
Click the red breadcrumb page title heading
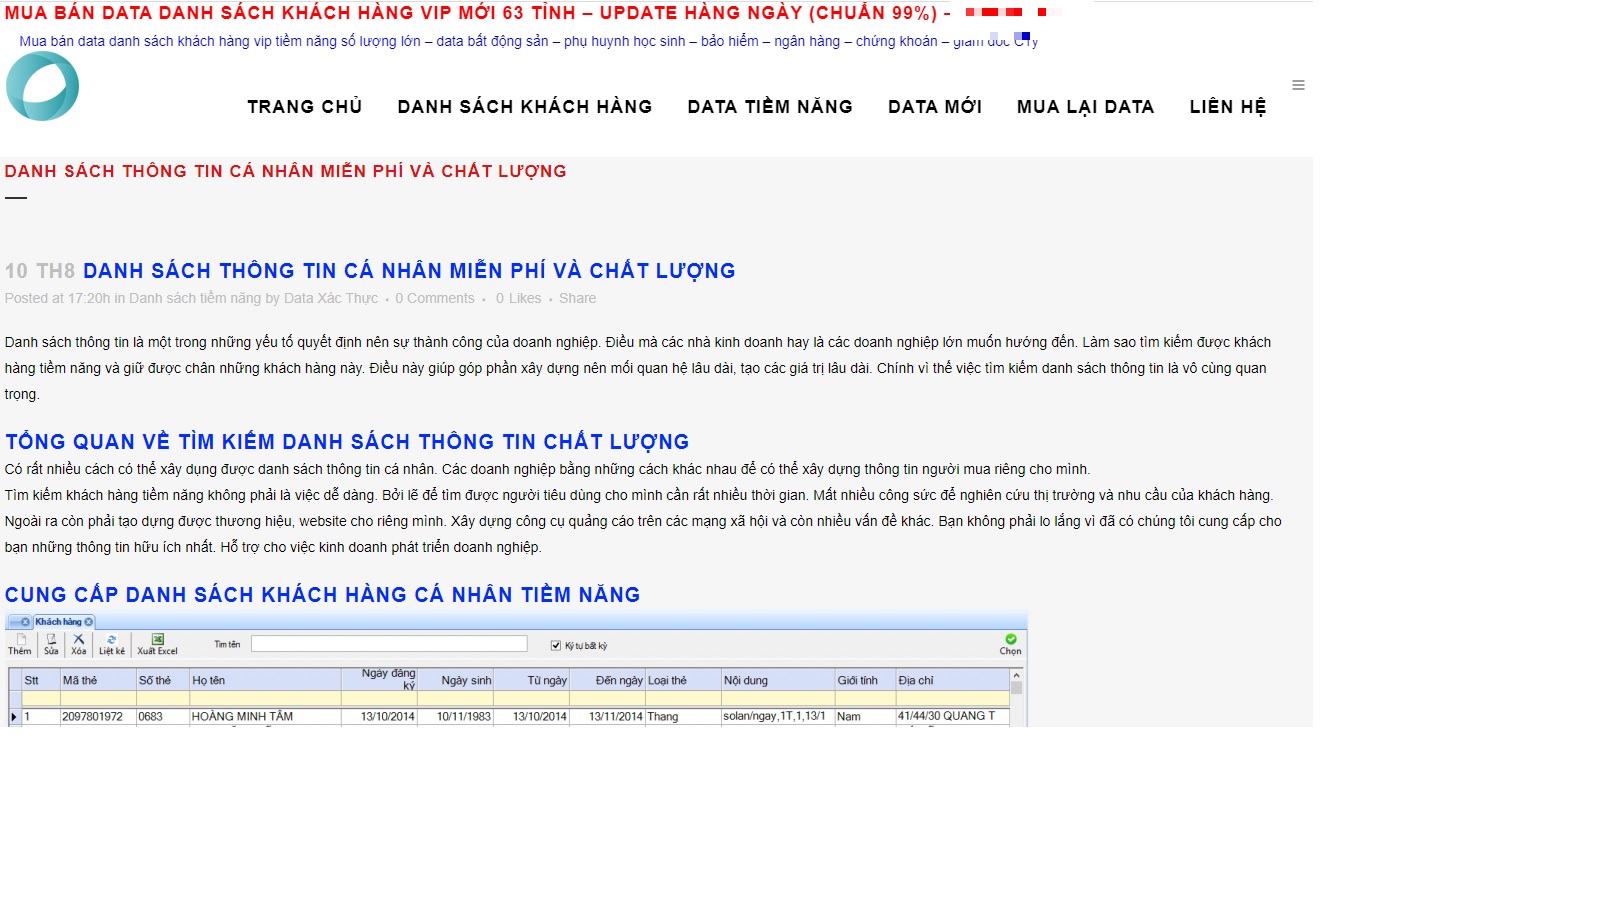tap(285, 171)
